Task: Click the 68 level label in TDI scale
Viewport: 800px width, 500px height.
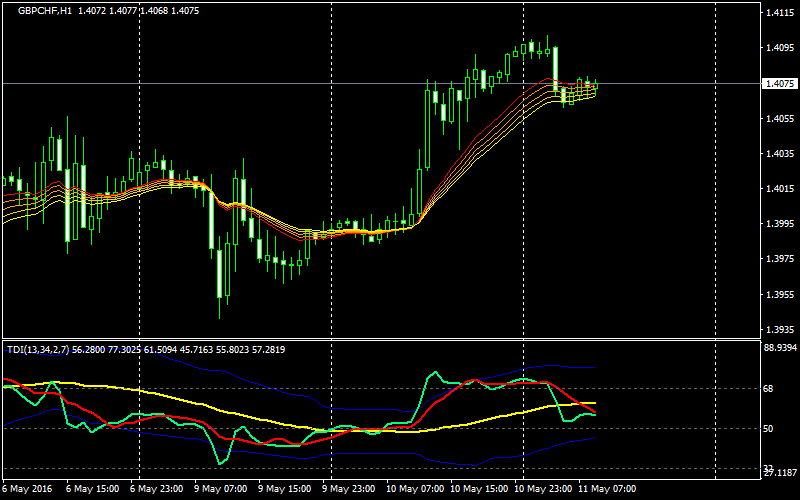Action: click(x=768, y=389)
